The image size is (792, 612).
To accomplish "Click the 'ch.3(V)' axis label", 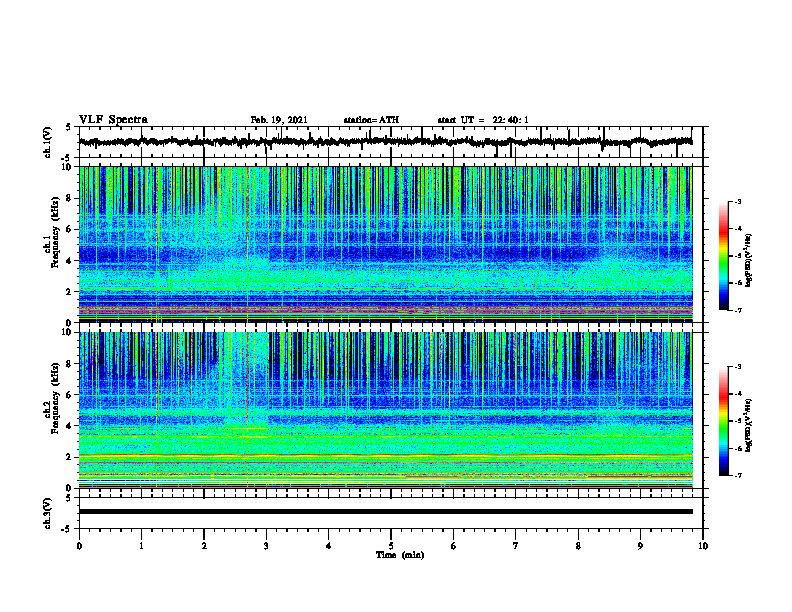I will tap(48, 513).
